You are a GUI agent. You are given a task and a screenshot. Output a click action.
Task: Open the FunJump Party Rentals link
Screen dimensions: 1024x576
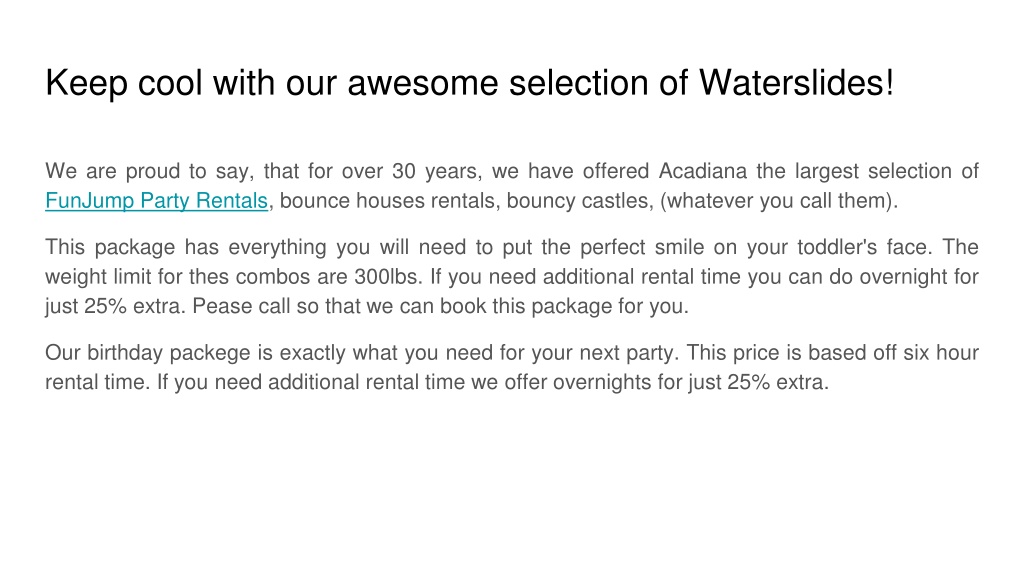click(156, 200)
